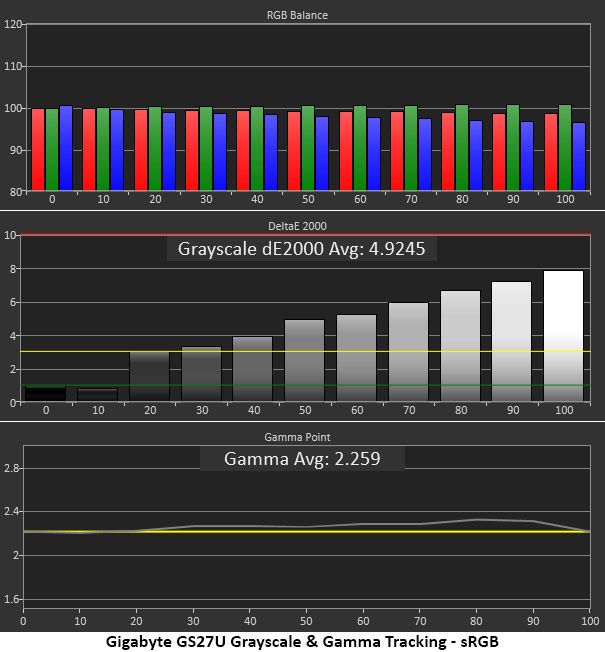Select the 80 bar in DeltaE chart
This screenshot has width=605, height=652.
coord(460,346)
